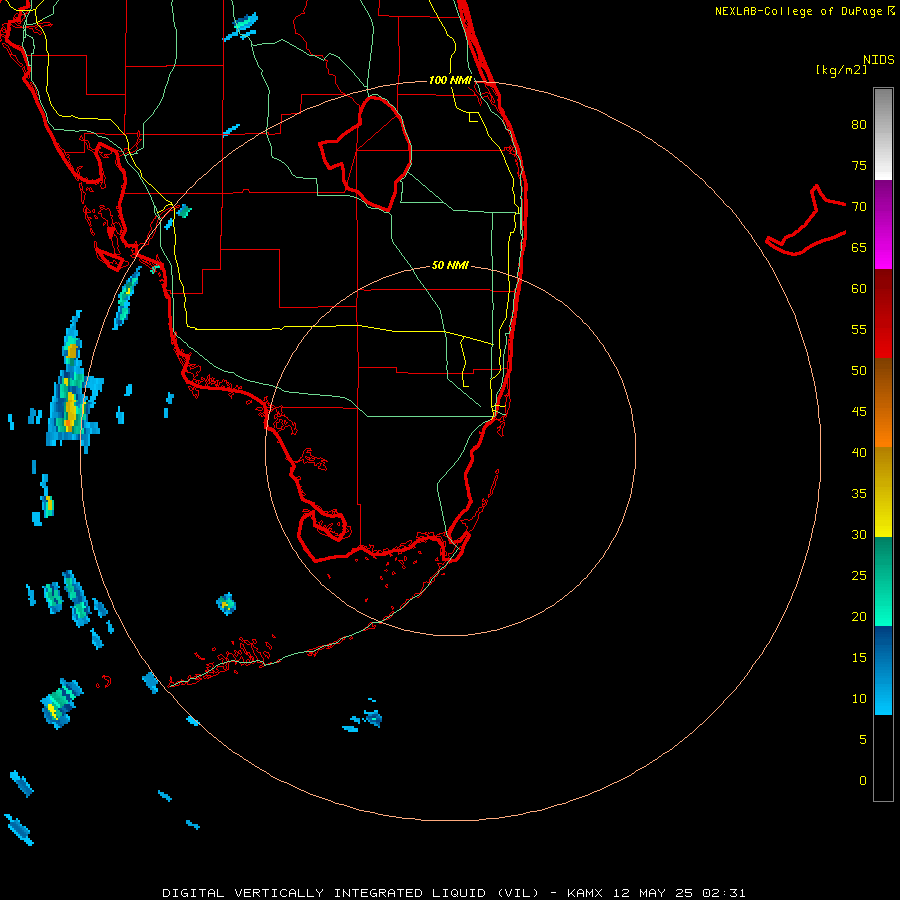Pick the yellow segment of the color bar
The image size is (900, 900).
tap(883, 492)
